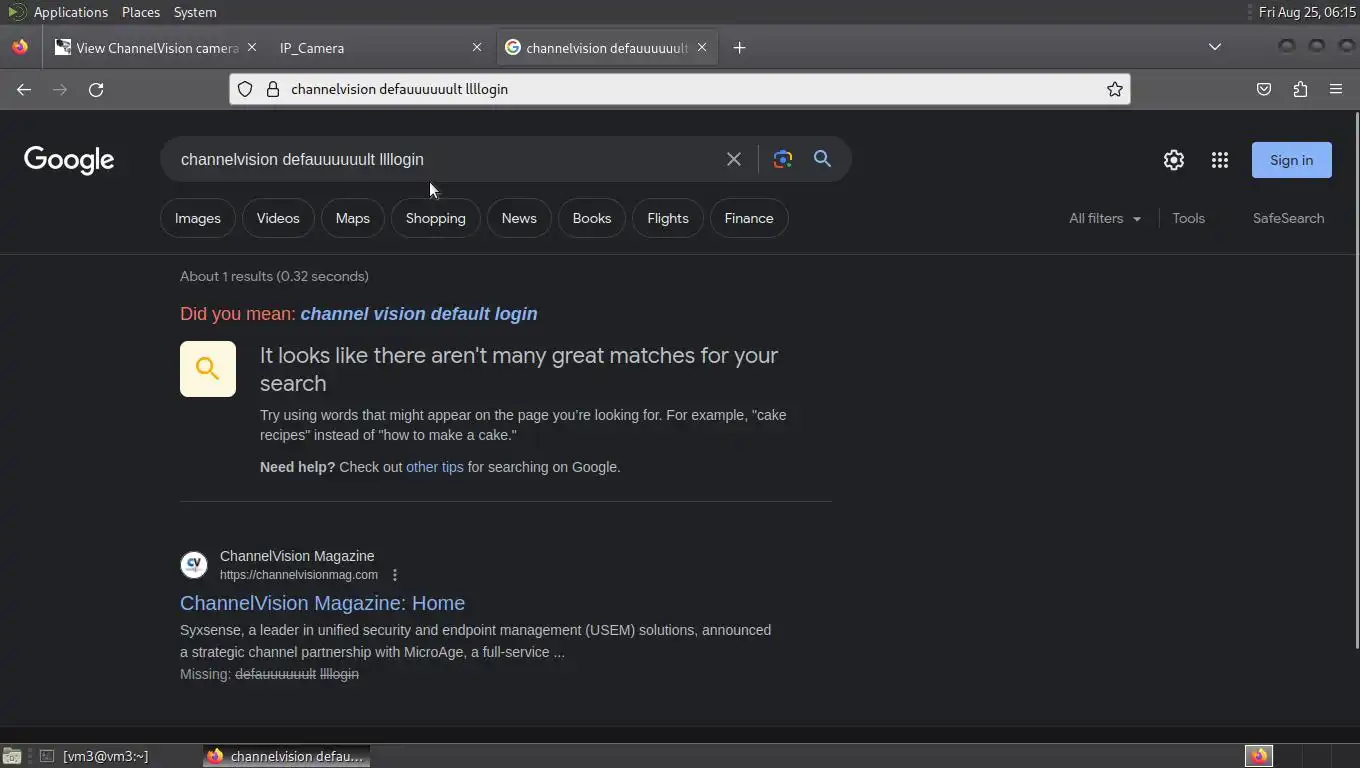Open the Google apps grid
The height and width of the screenshot is (768, 1360).
pos(1220,160)
